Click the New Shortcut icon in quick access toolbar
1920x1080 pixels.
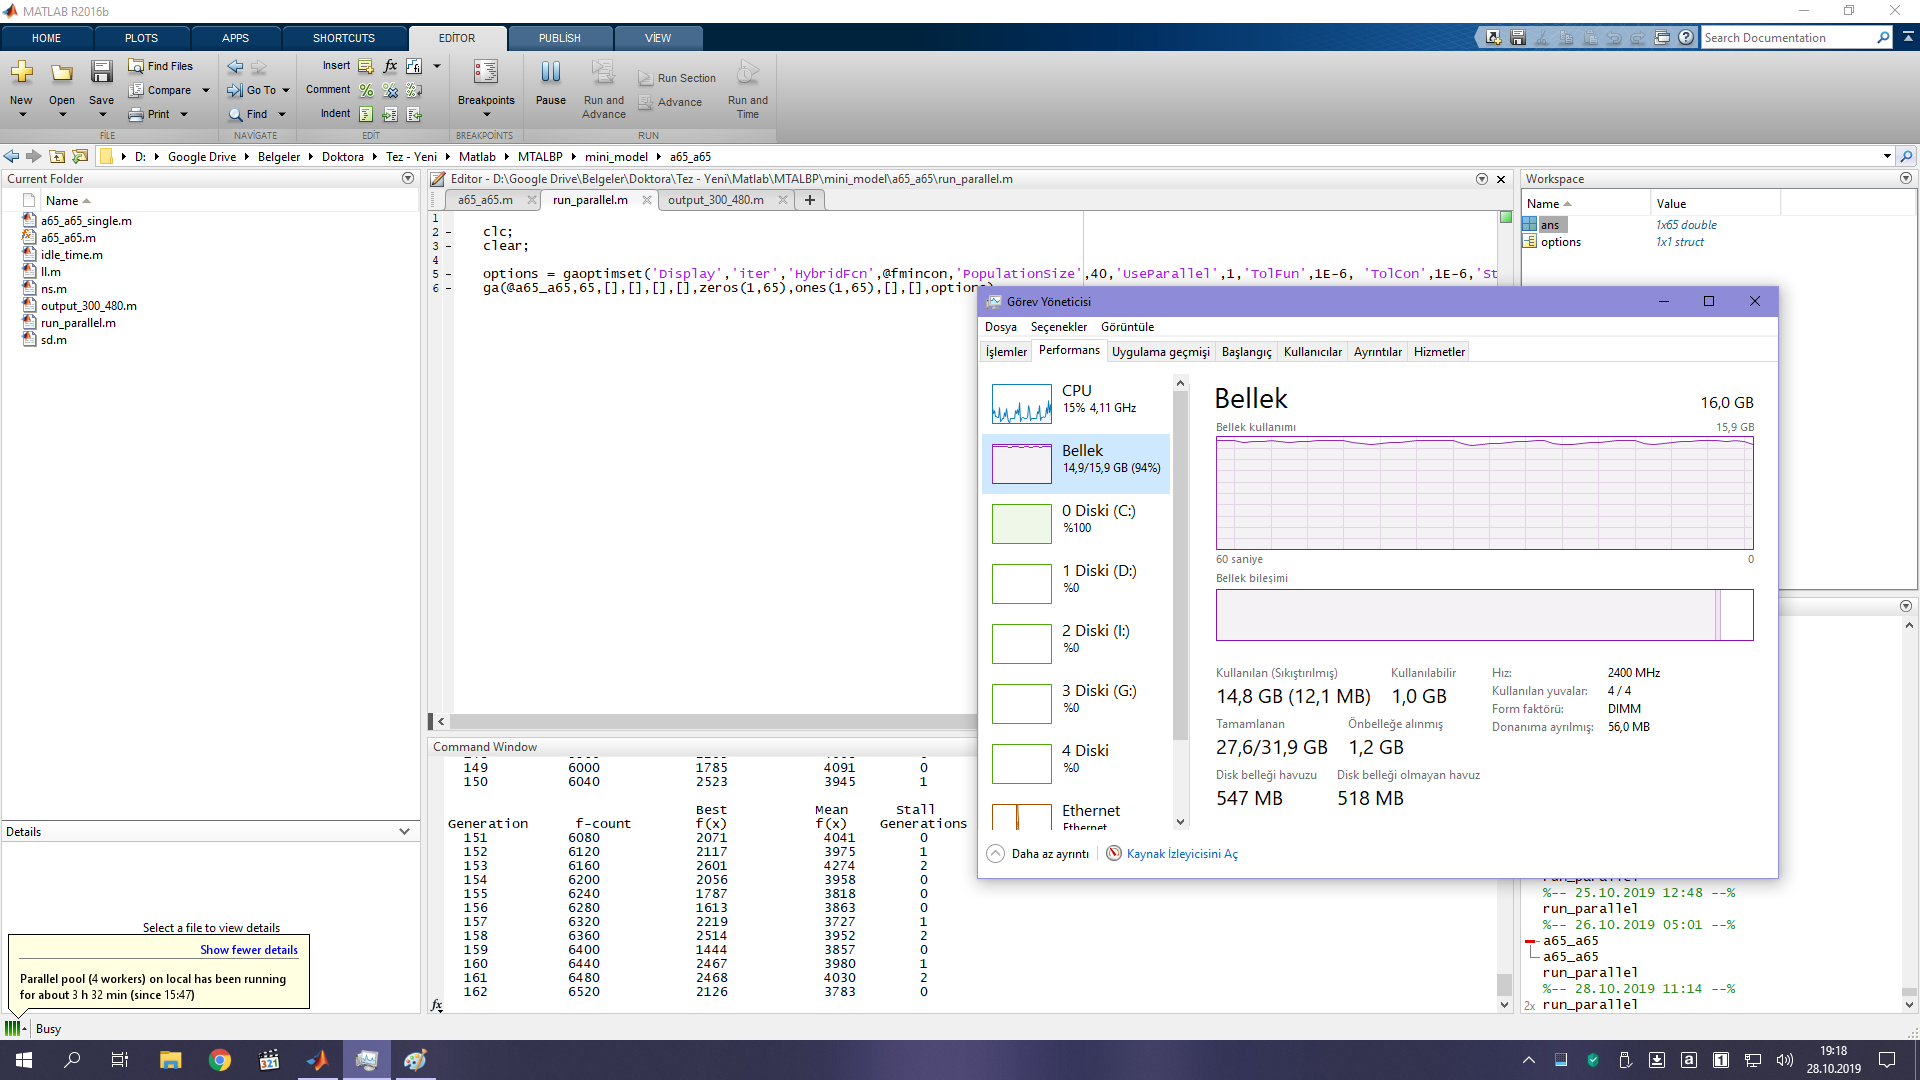coord(1493,38)
